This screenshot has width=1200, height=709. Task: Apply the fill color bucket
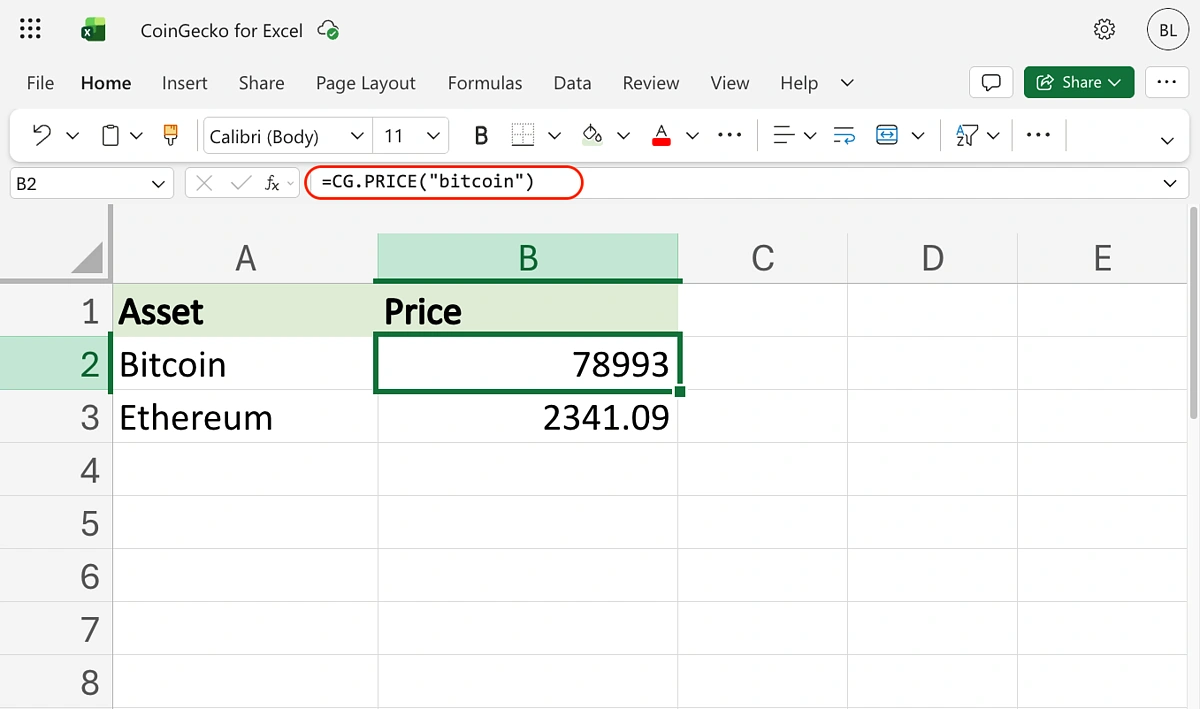click(x=592, y=135)
